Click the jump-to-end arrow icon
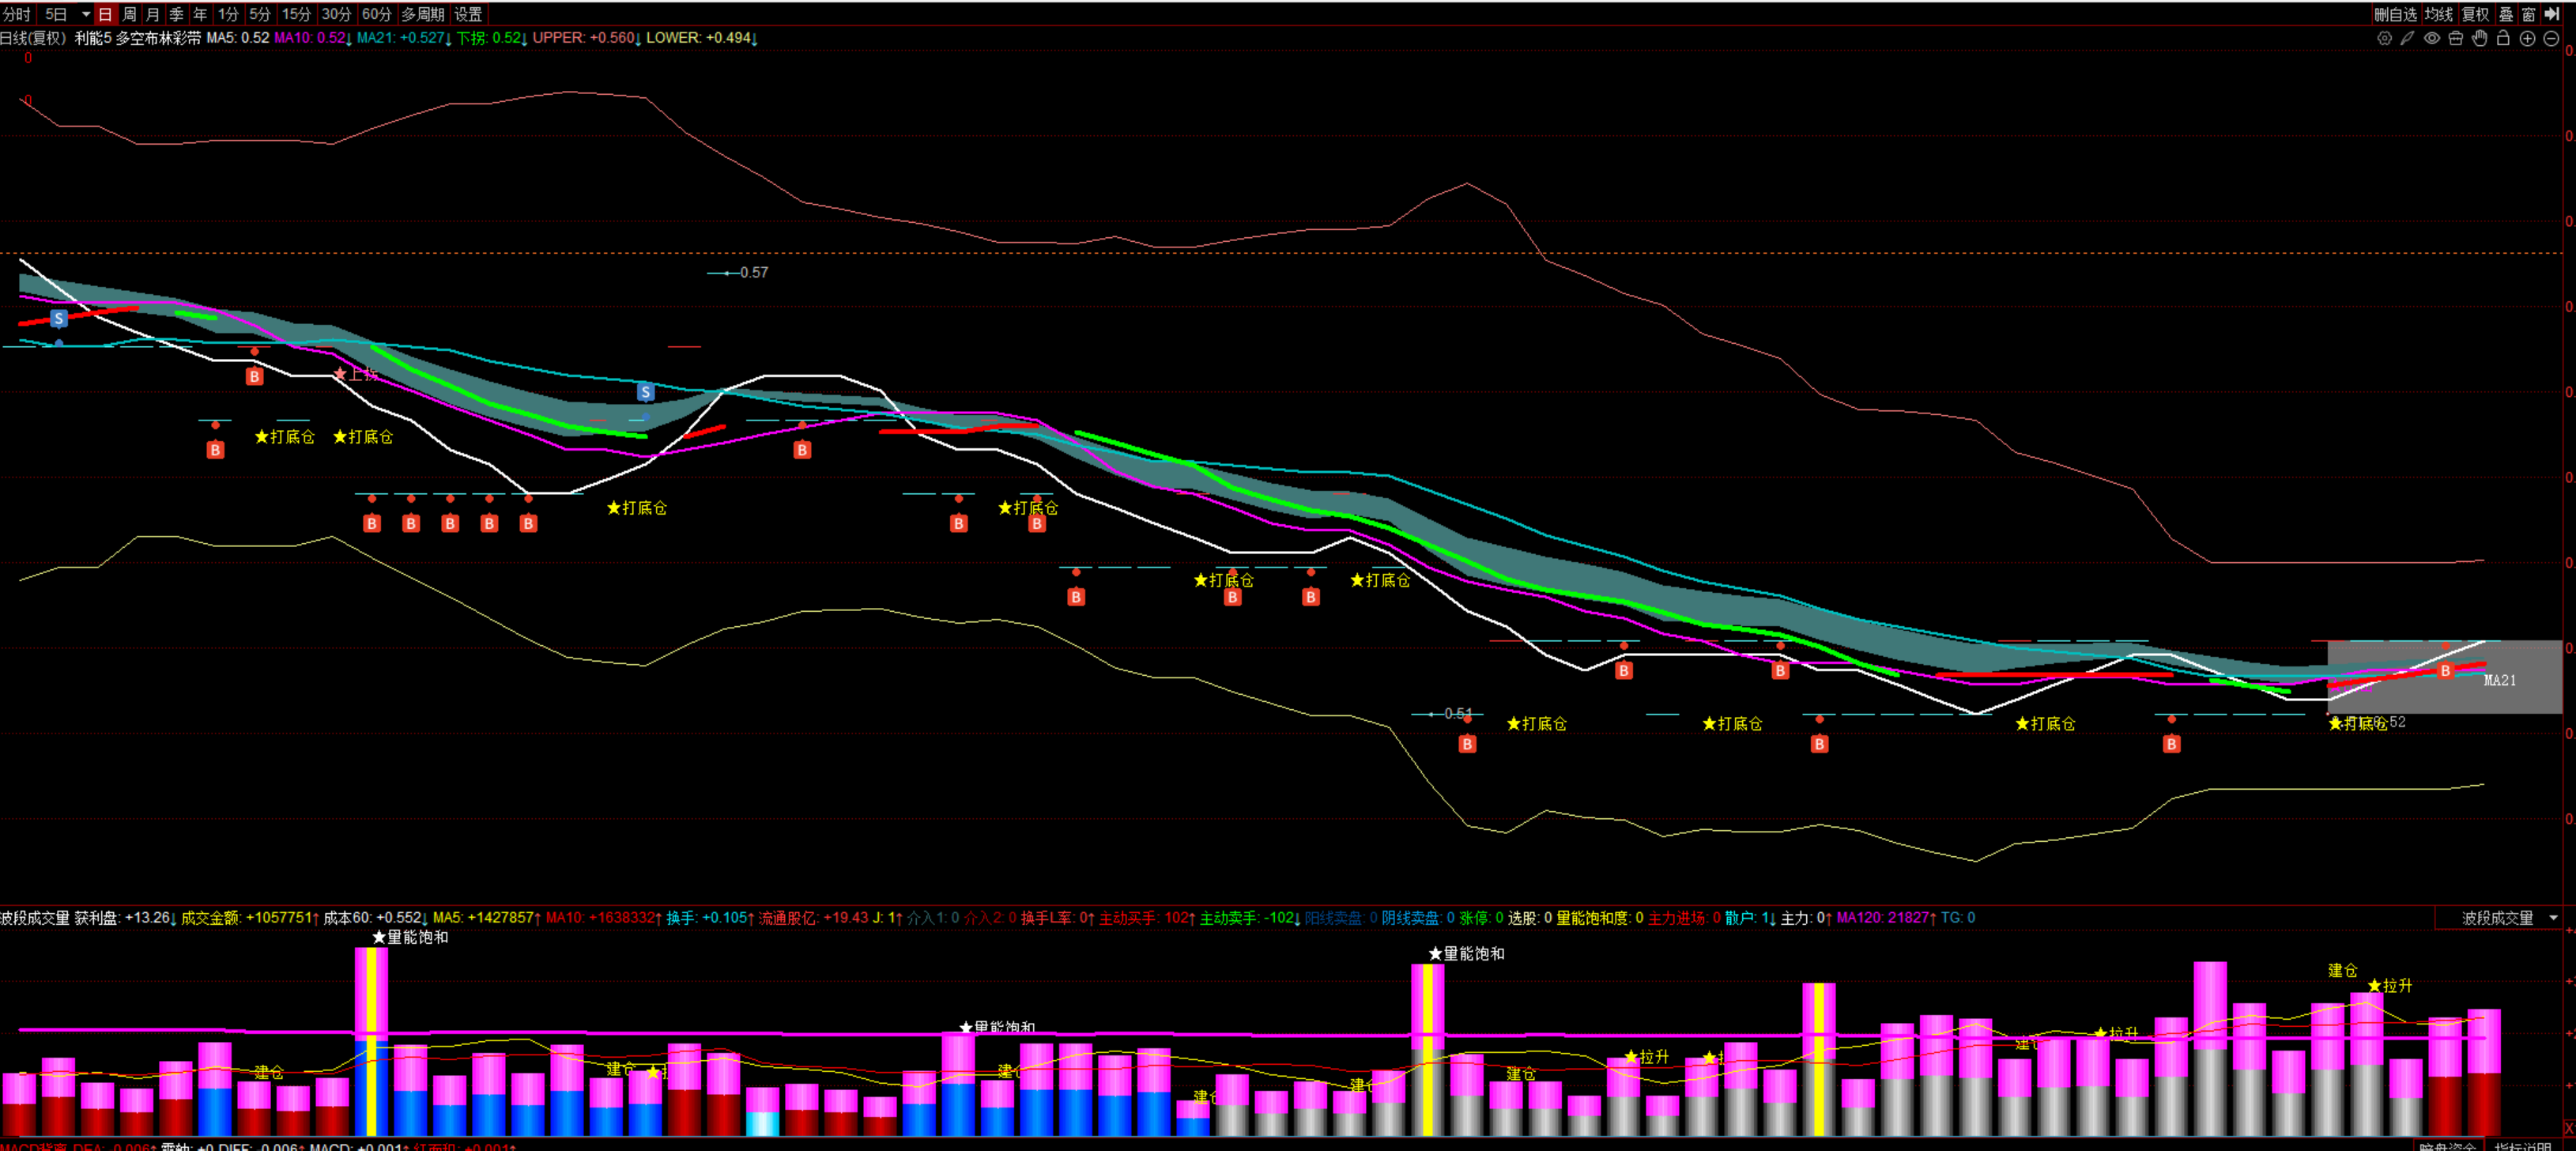This screenshot has width=2576, height=1151. [x=2552, y=14]
